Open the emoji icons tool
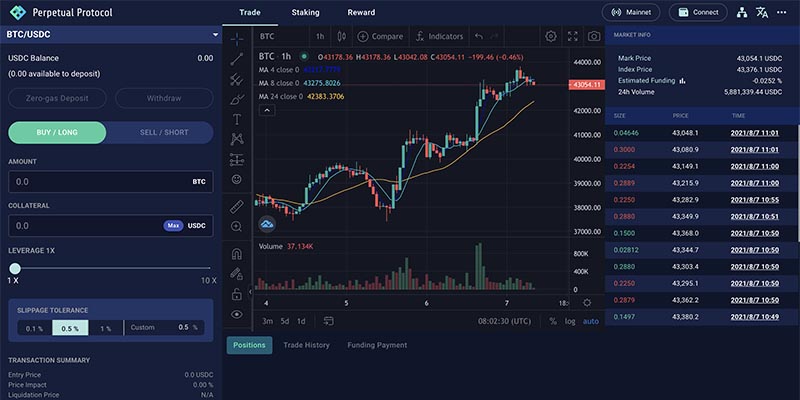The width and height of the screenshot is (800, 400). tap(237, 180)
